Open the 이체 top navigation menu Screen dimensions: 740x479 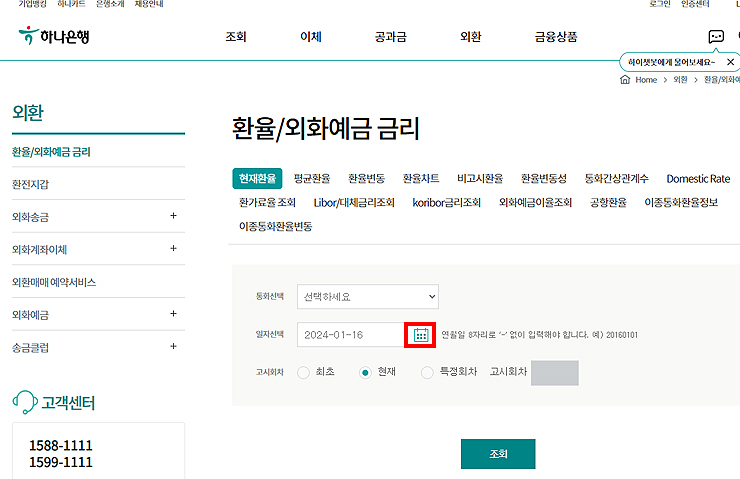[311, 37]
